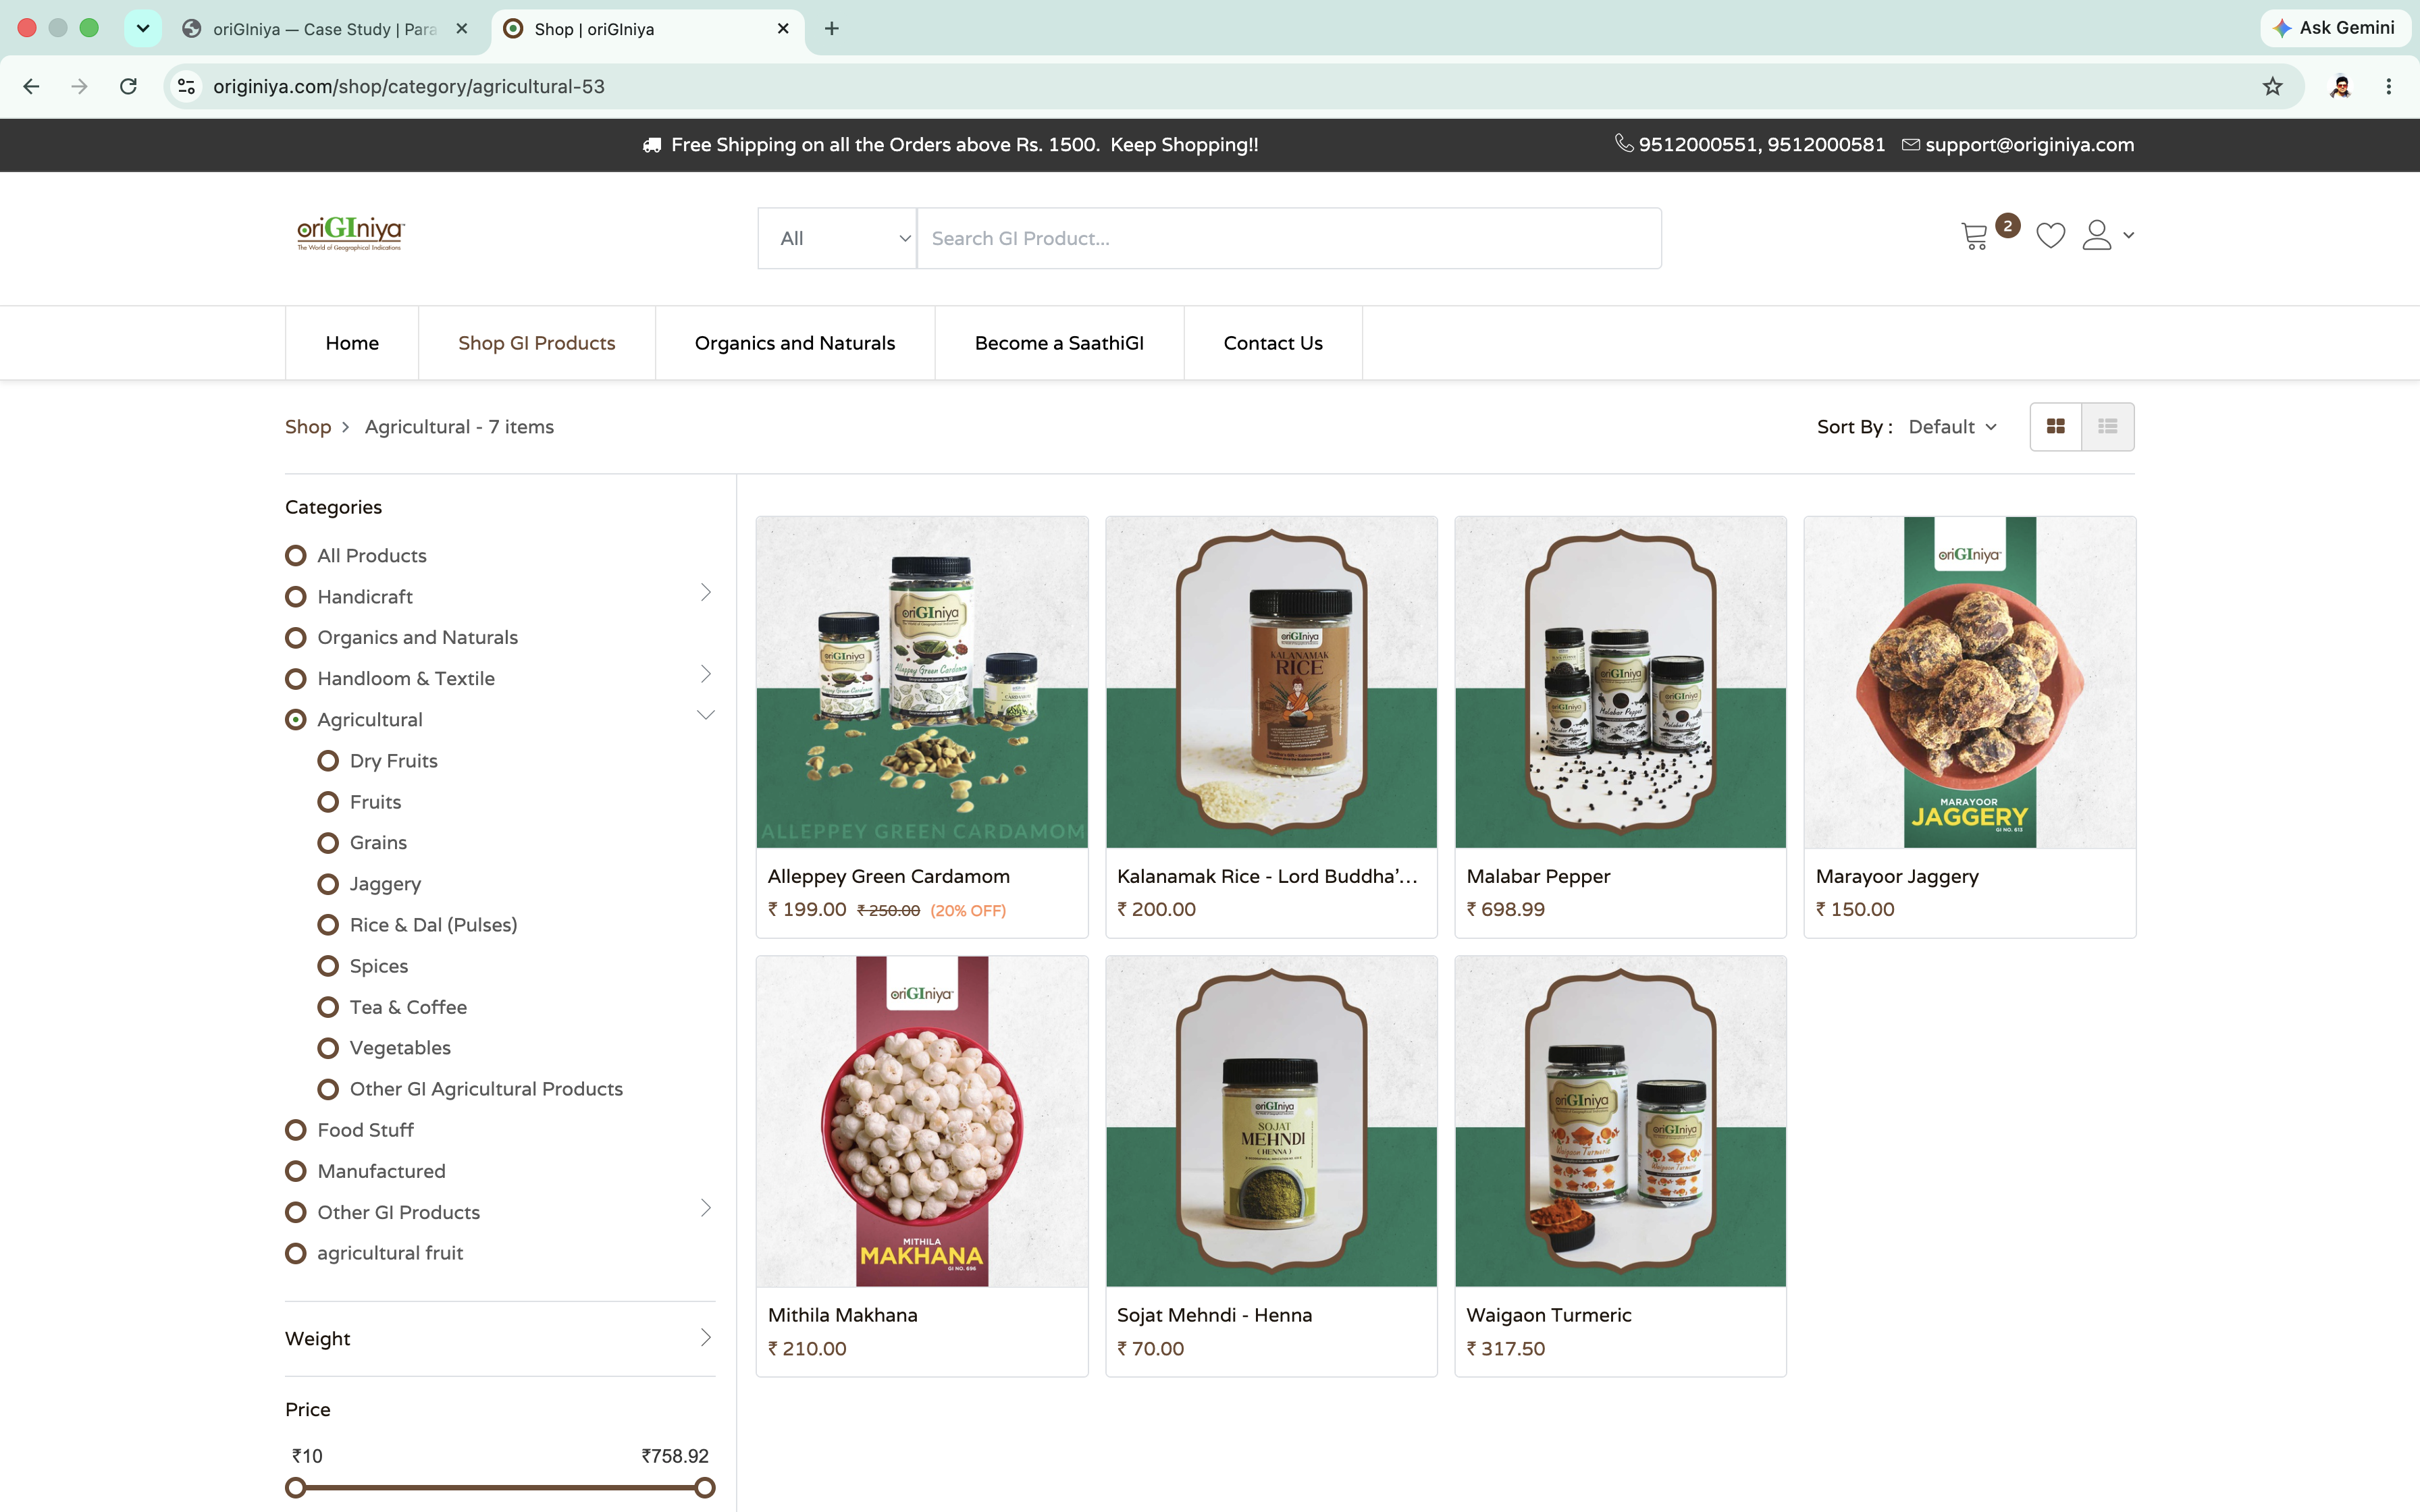Screen dimensions: 2420x1512
Task: Open the user account icon
Action: pyautogui.click(x=2096, y=236)
